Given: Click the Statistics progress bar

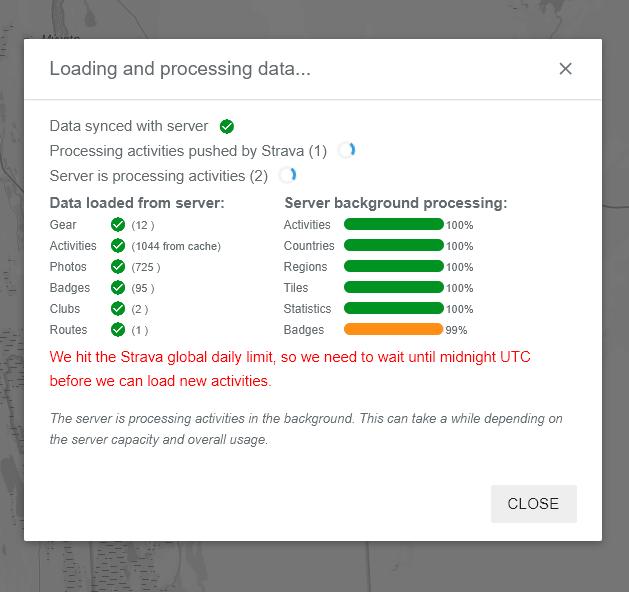Looking at the screenshot, I should pyautogui.click(x=393, y=309).
